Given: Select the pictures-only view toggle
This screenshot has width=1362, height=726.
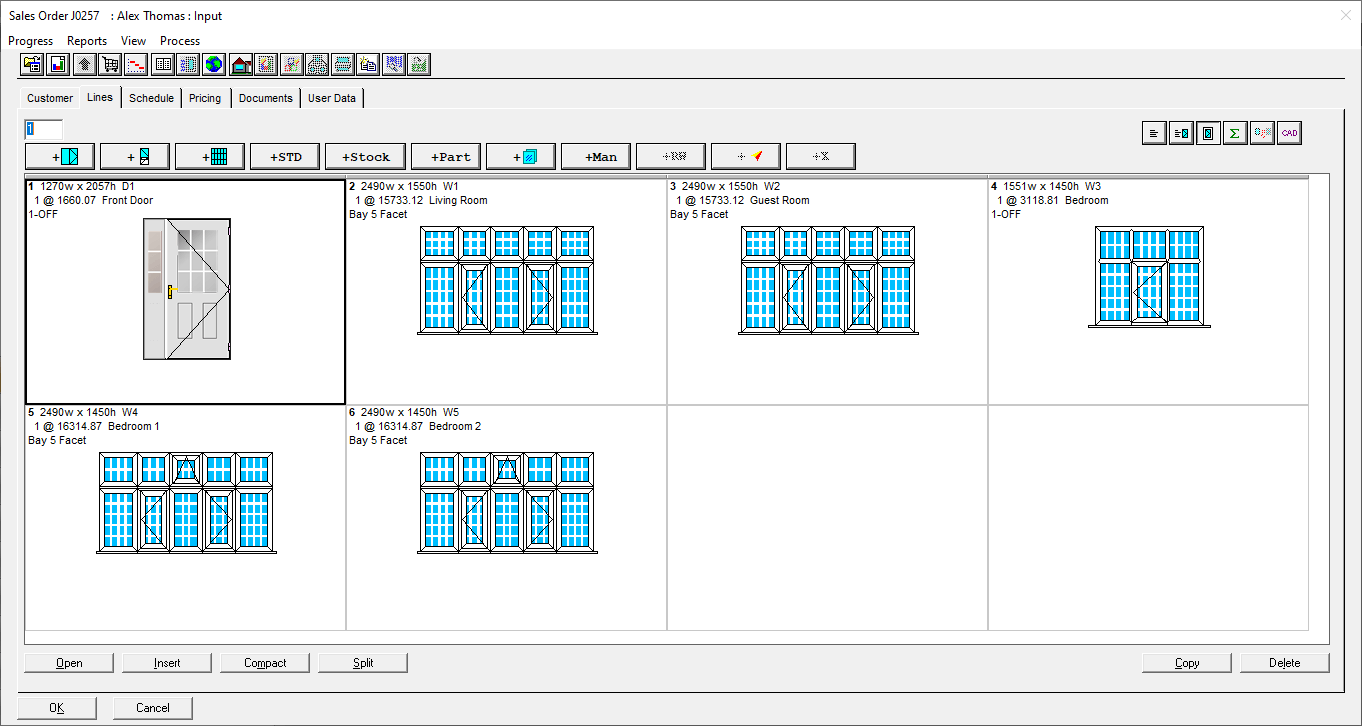Looking at the screenshot, I should 1208,133.
